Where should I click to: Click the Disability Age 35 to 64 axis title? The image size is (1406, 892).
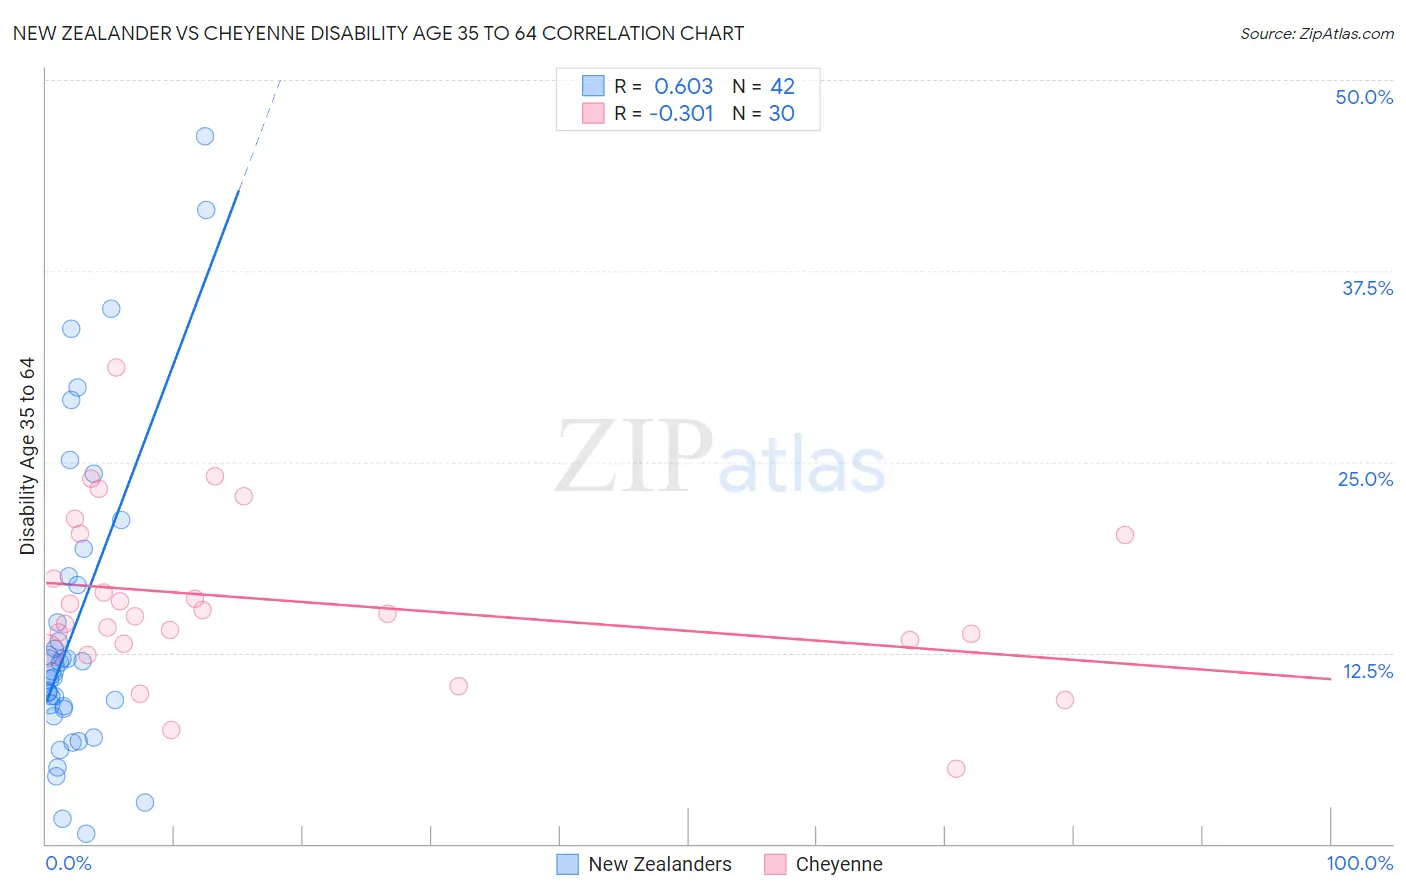click(x=27, y=456)
